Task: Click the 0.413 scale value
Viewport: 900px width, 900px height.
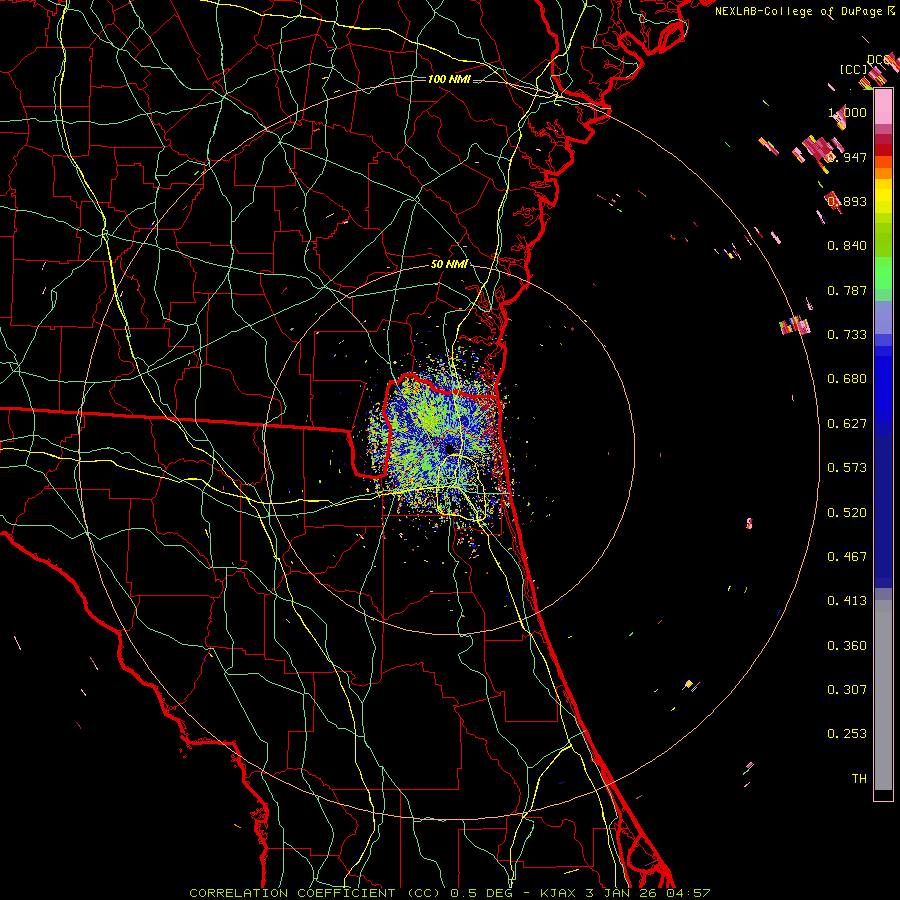Action: click(x=847, y=601)
